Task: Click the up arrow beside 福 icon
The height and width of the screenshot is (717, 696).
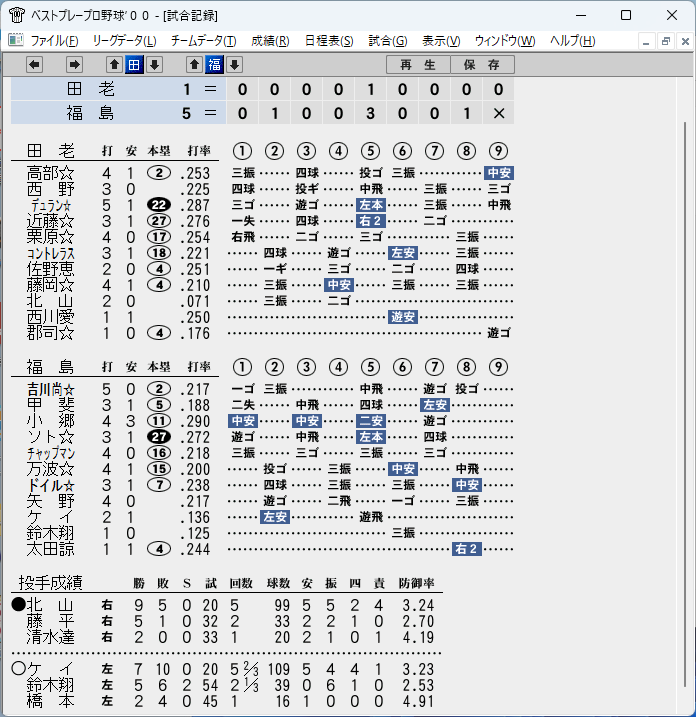Action: (194, 64)
